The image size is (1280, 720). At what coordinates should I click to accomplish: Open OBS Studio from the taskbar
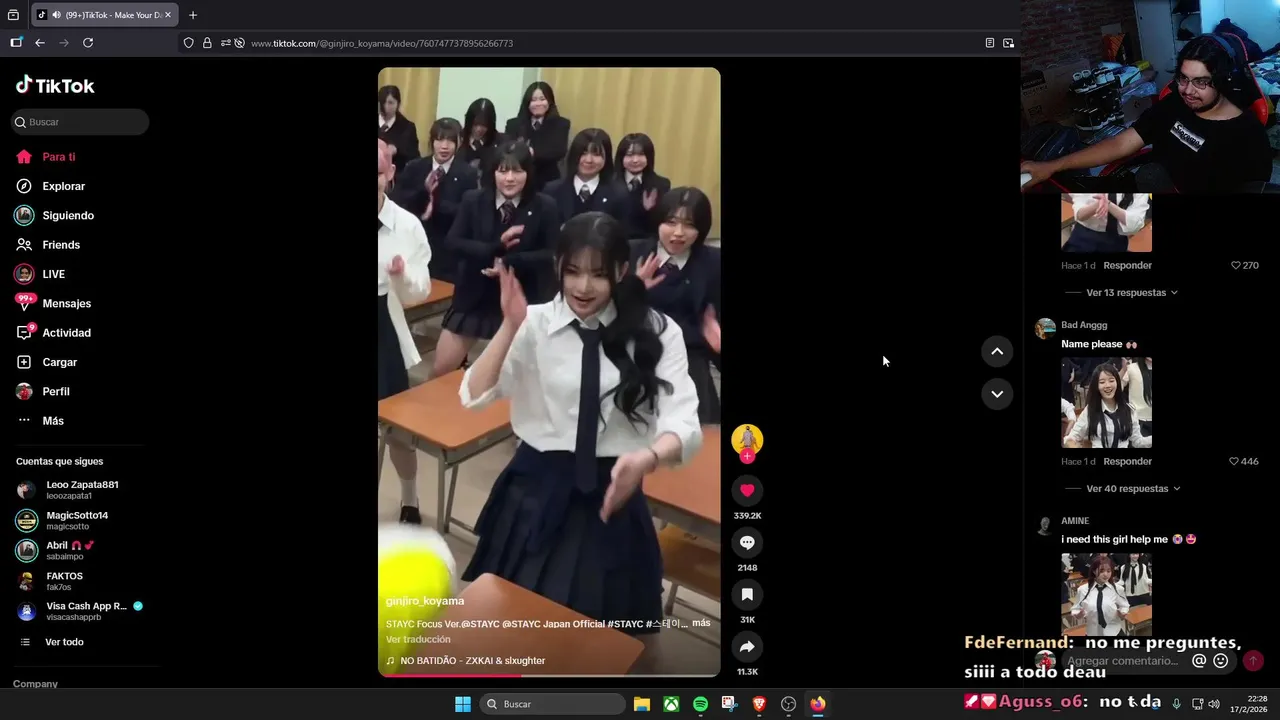[788, 704]
